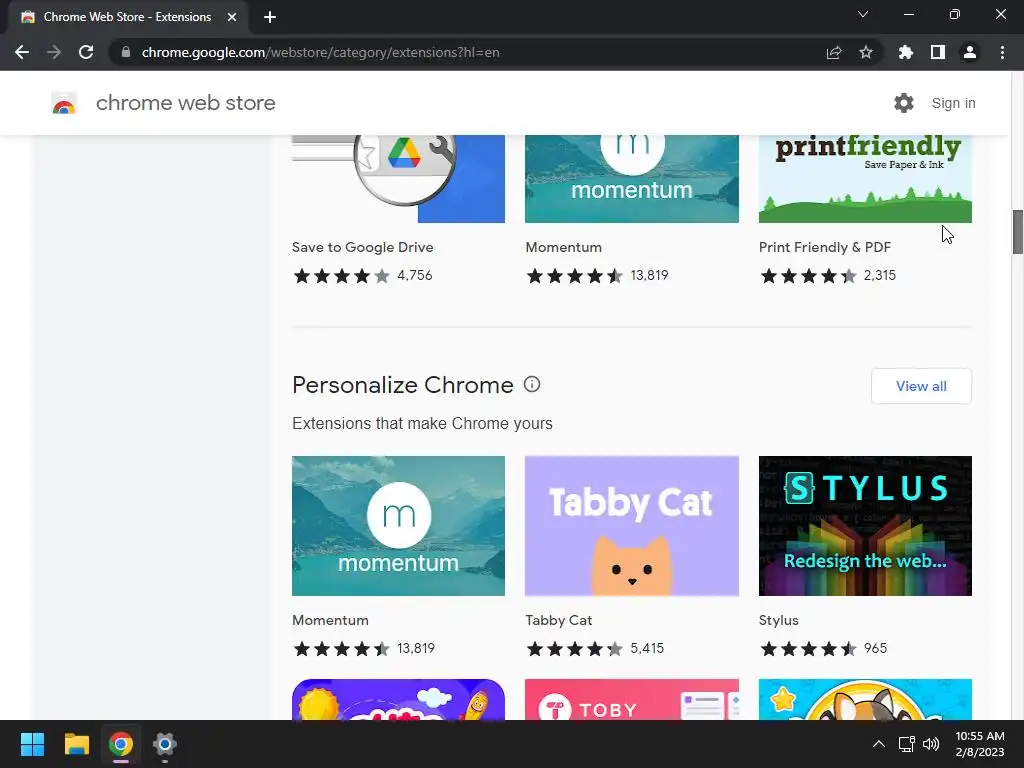Click the Personalize Chrome section heading
The width and height of the screenshot is (1024, 768).
403,385
